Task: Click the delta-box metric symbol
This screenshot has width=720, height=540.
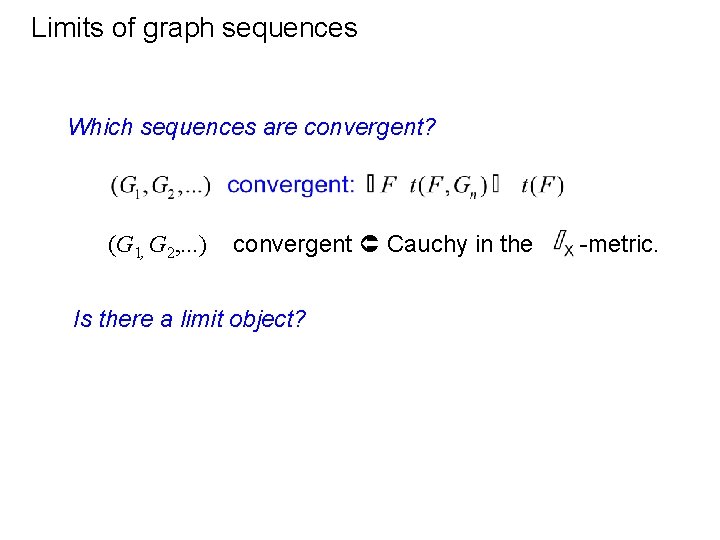Action: (563, 243)
